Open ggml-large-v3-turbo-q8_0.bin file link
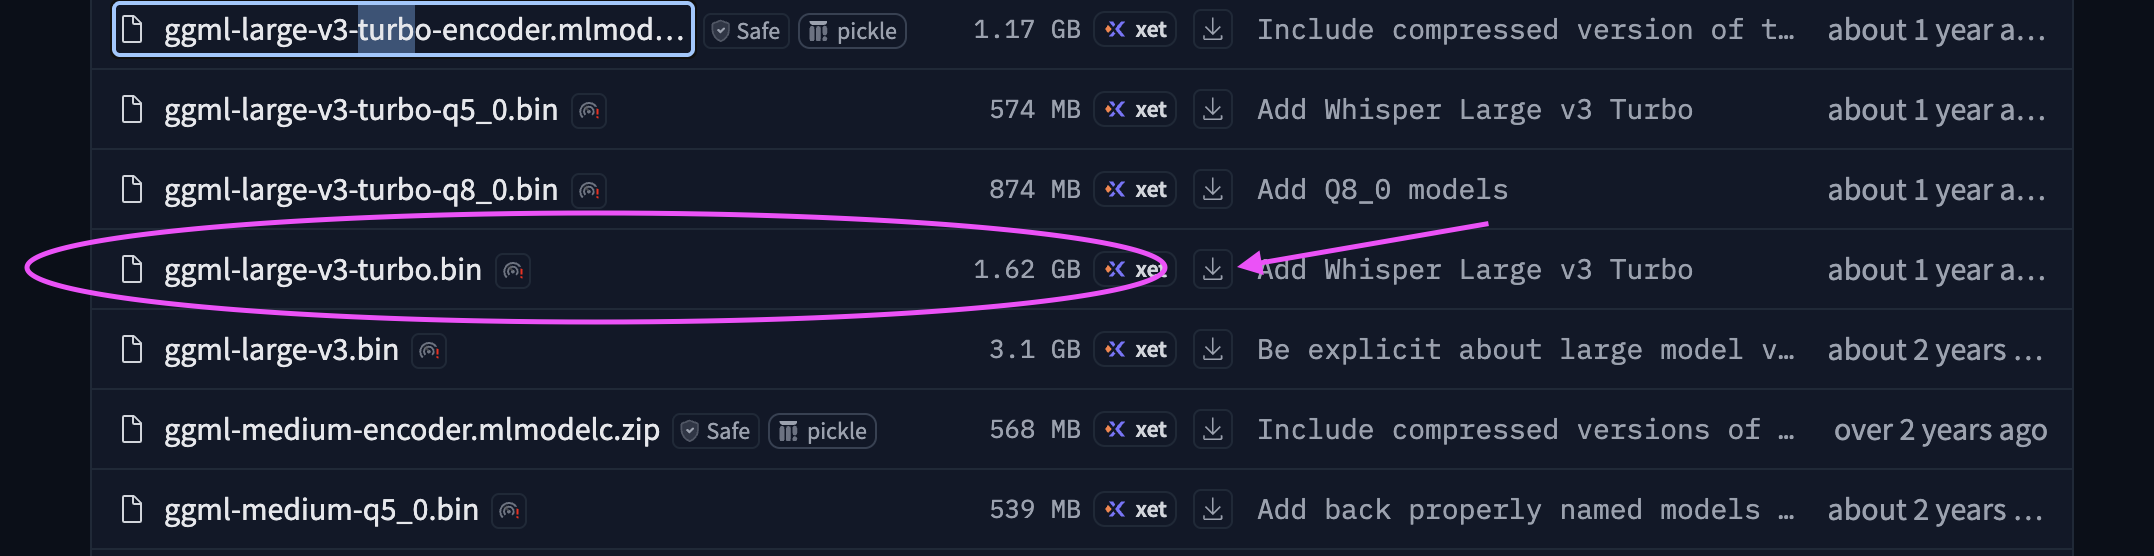The width and height of the screenshot is (2154, 556). pyautogui.click(x=360, y=190)
